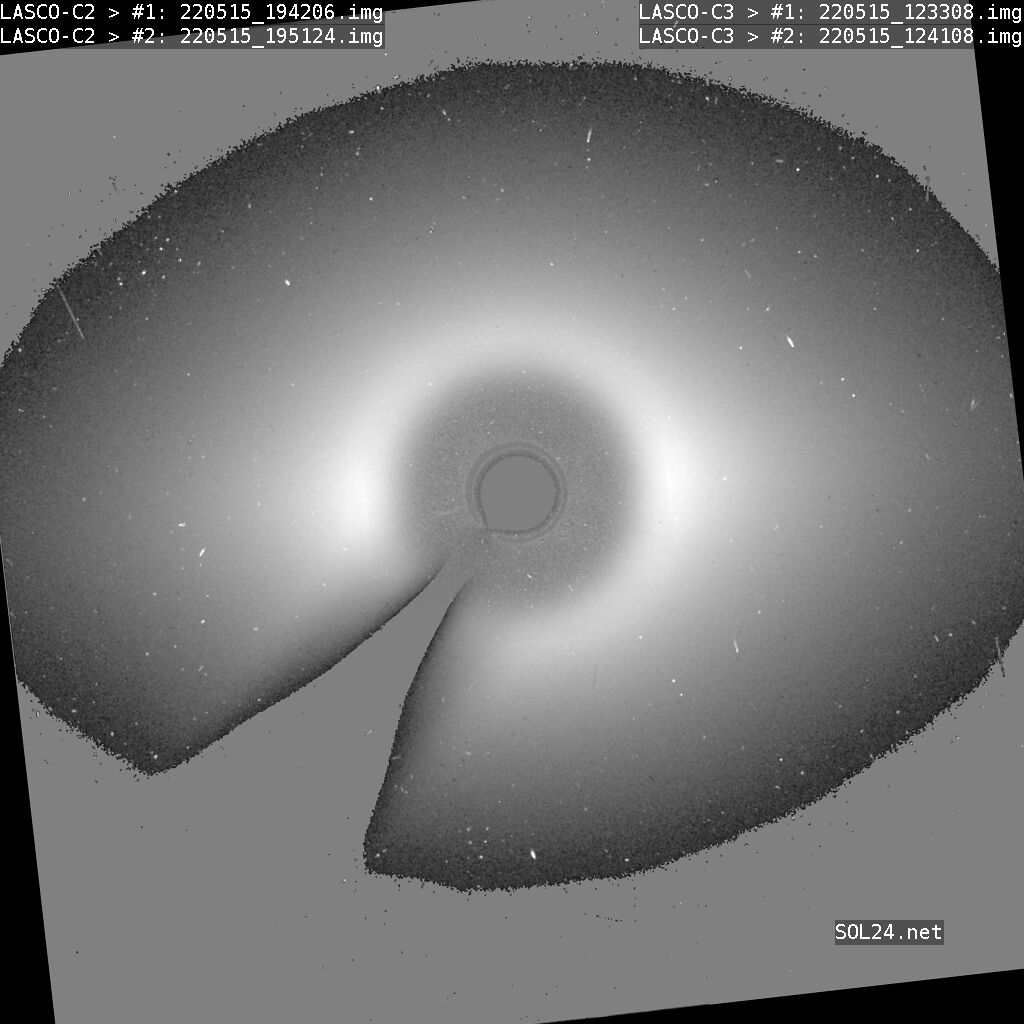This screenshot has height=1024, width=1024.
Task: Select the LASCO-C2 #2 220515_195124.img label
Action: (191, 36)
